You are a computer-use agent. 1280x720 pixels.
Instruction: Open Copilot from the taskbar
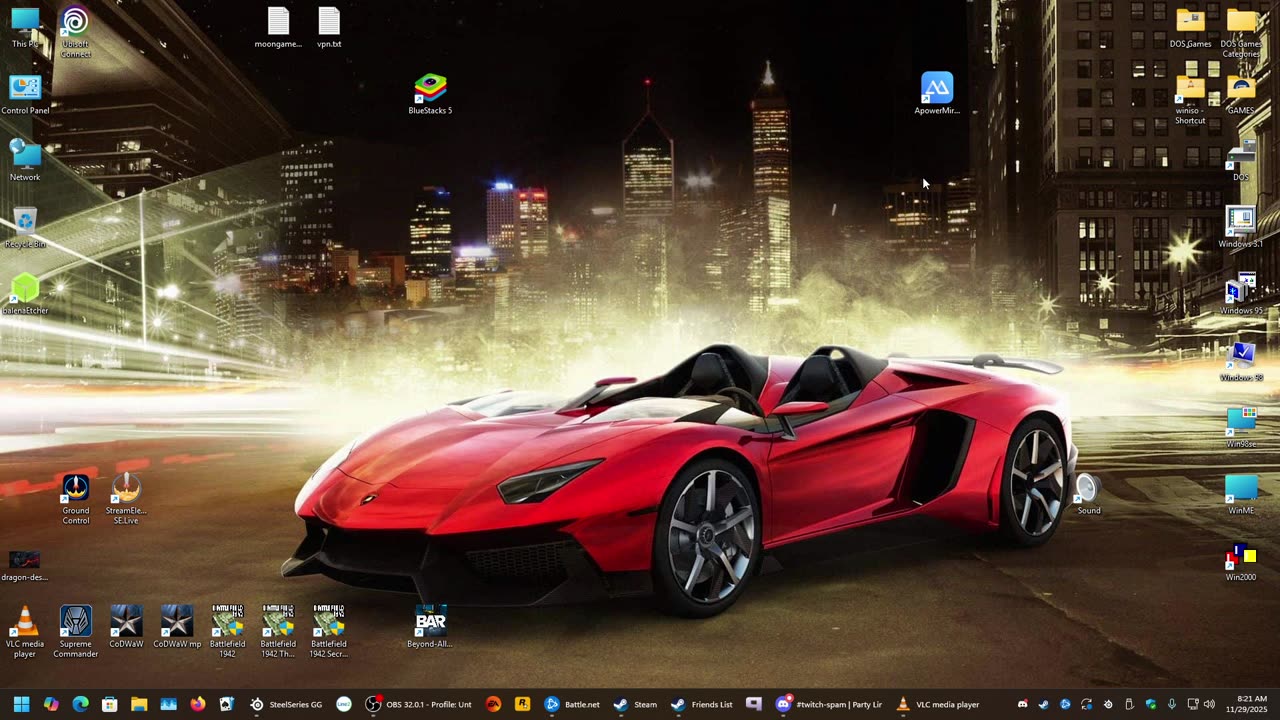(51, 704)
